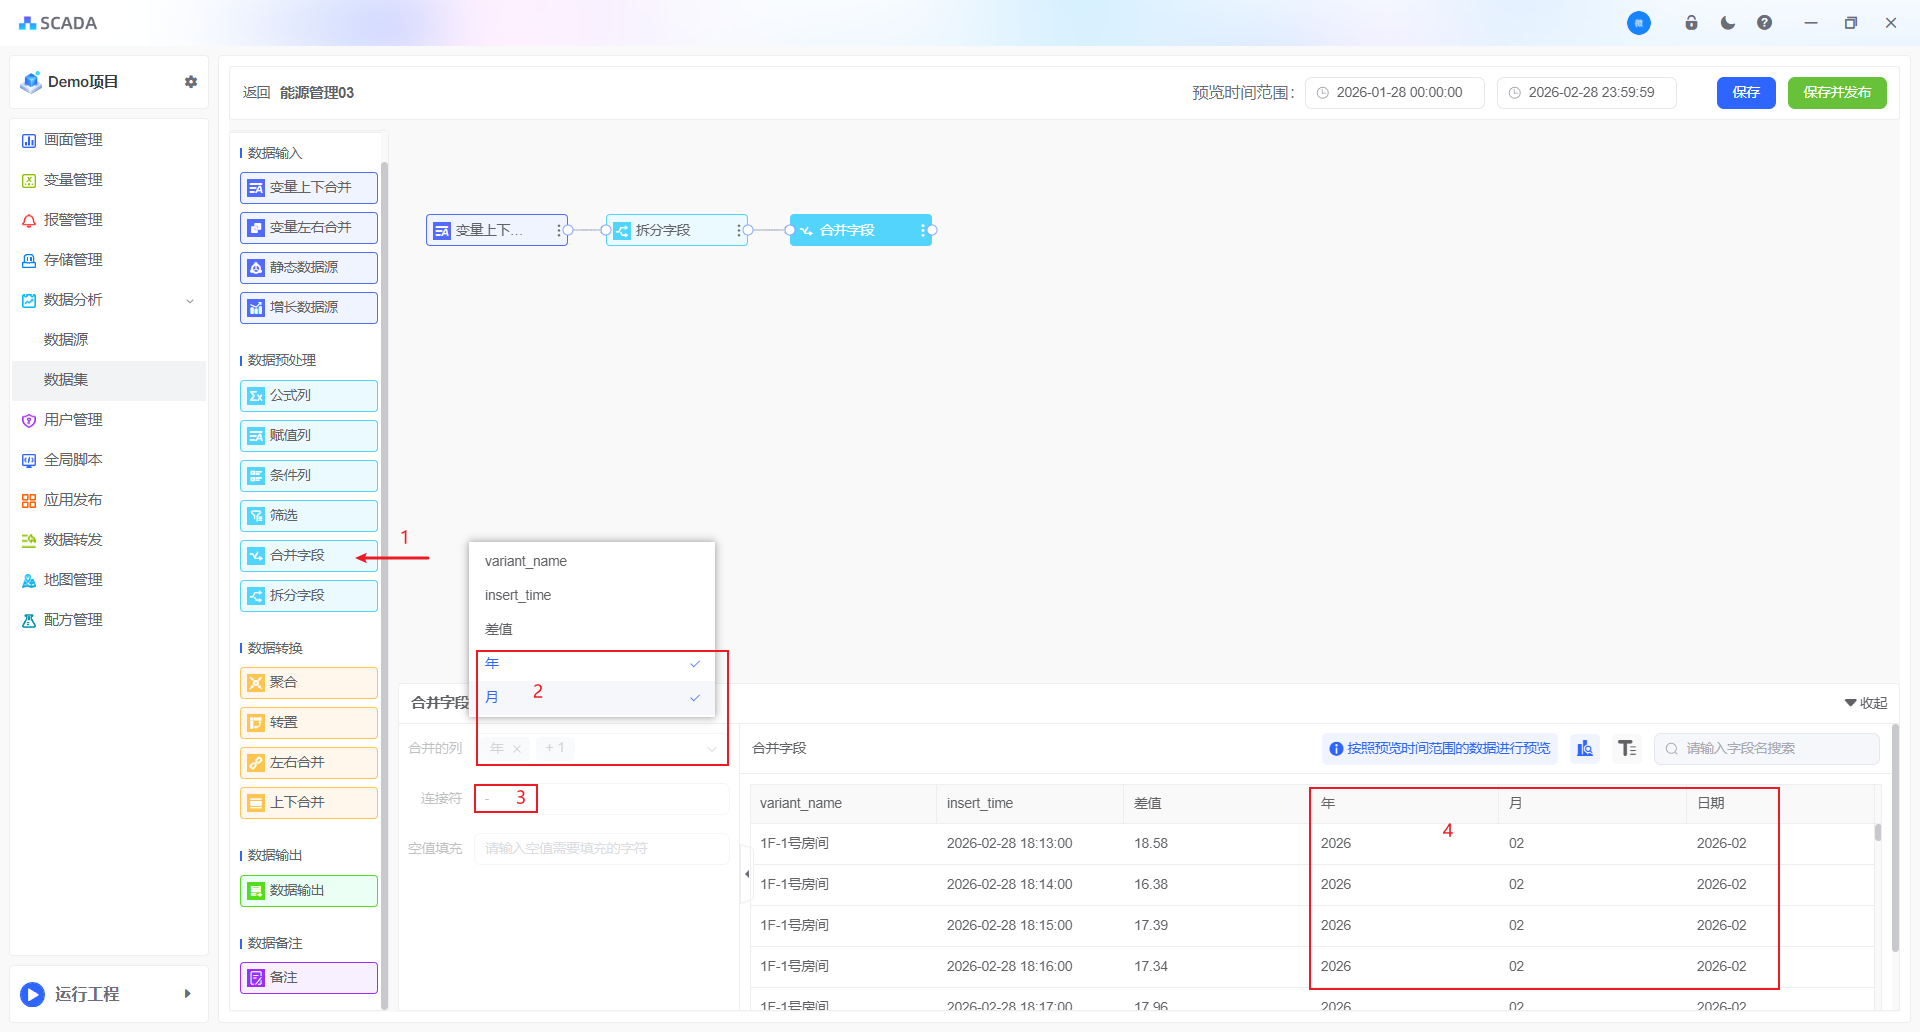Image resolution: width=1920 pixels, height=1032 pixels.
Task: Click the lock icon in title bar
Action: pos(1691,23)
